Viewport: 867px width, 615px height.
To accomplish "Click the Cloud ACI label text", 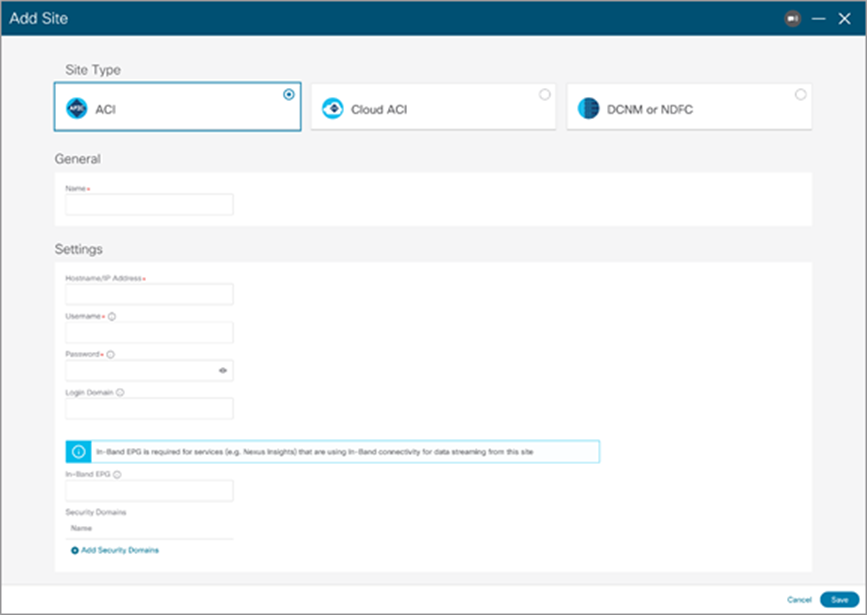I will [x=379, y=110].
